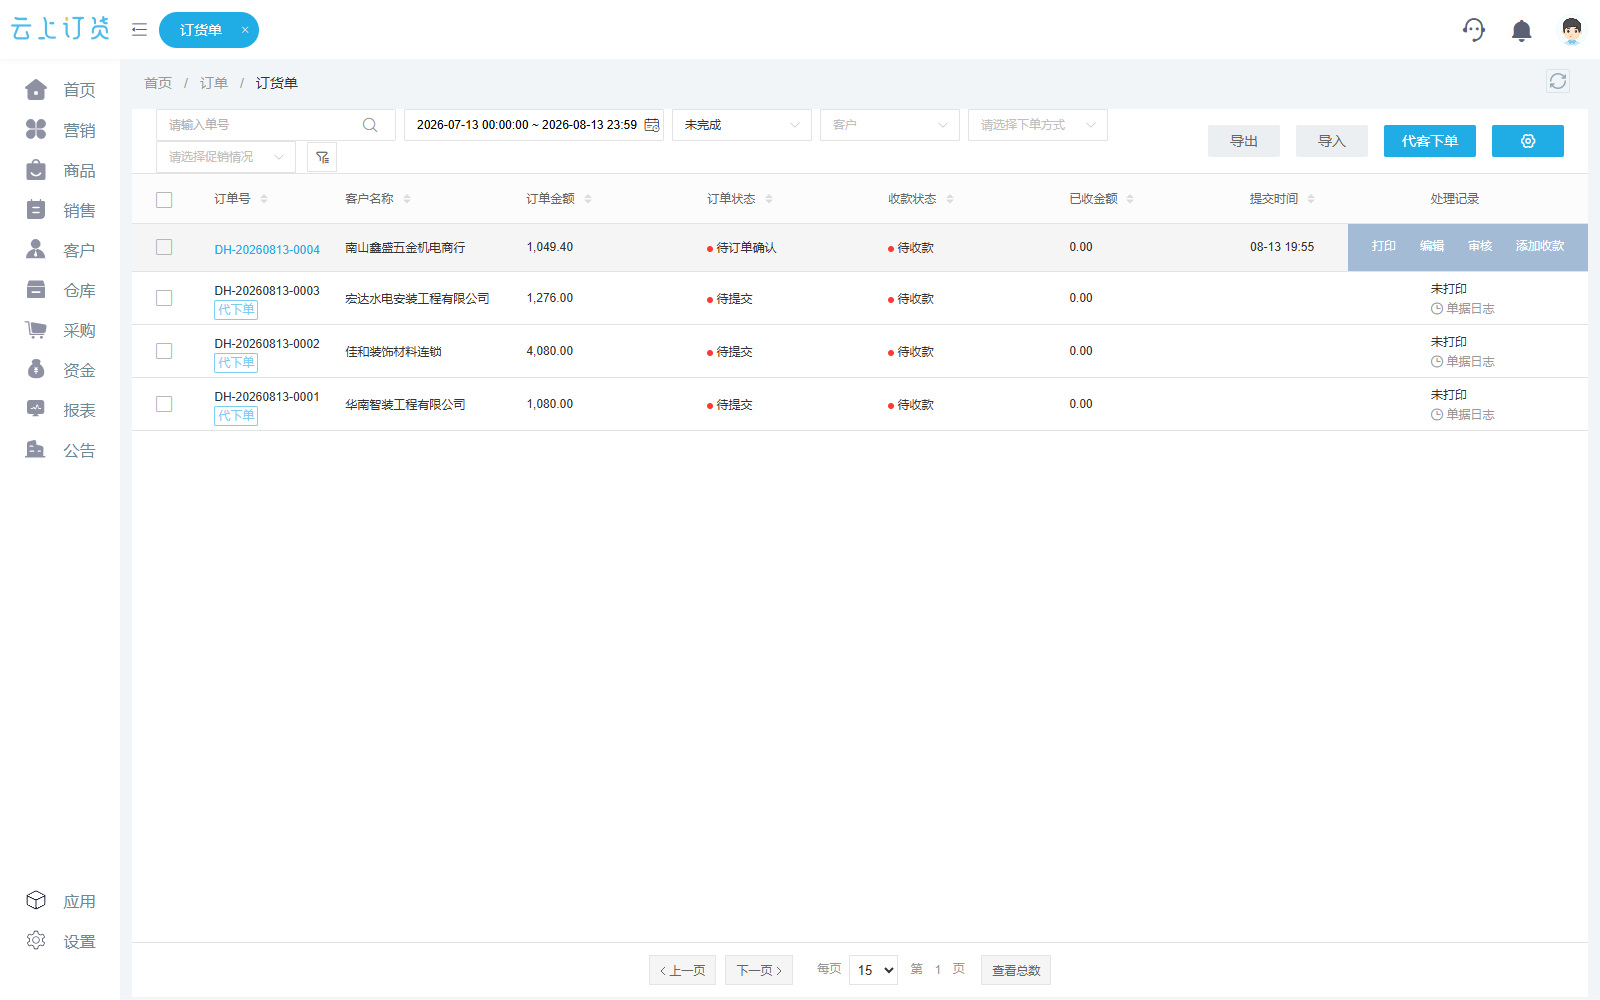The height and width of the screenshot is (1000, 1600).
Task: Open 商品 sidebar module
Action: 61,170
